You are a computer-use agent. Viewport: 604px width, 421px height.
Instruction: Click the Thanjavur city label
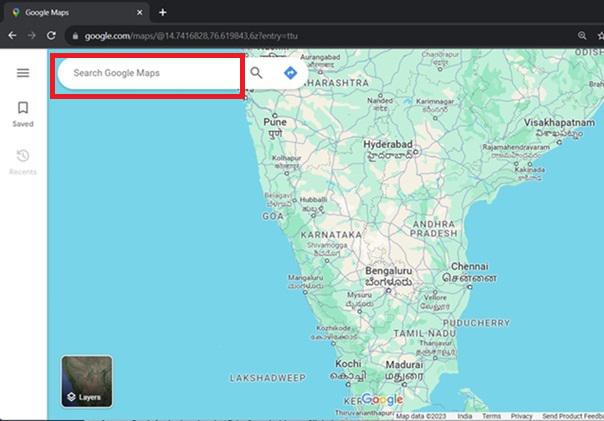point(435,343)
